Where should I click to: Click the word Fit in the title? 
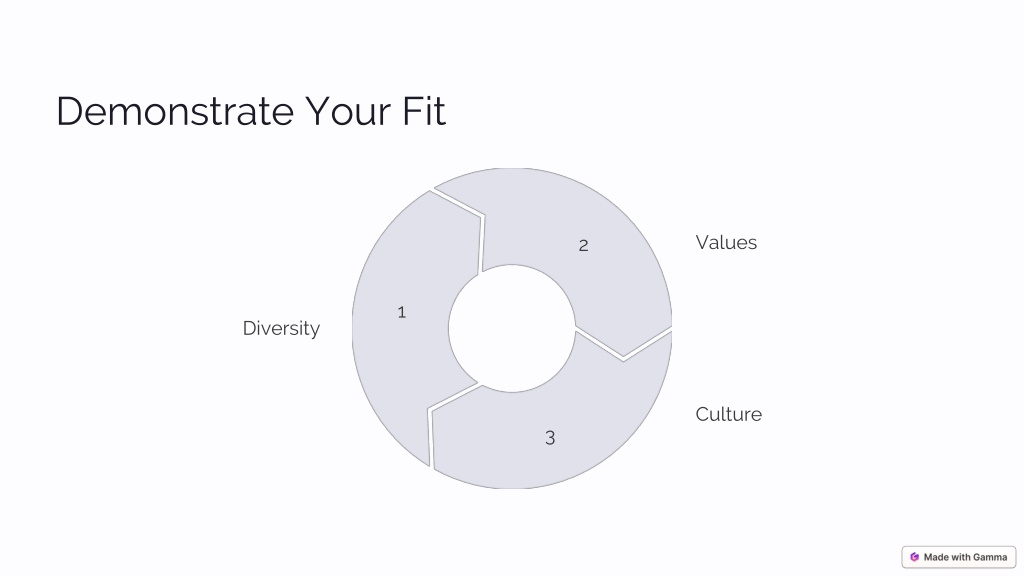tap(424, 111)
